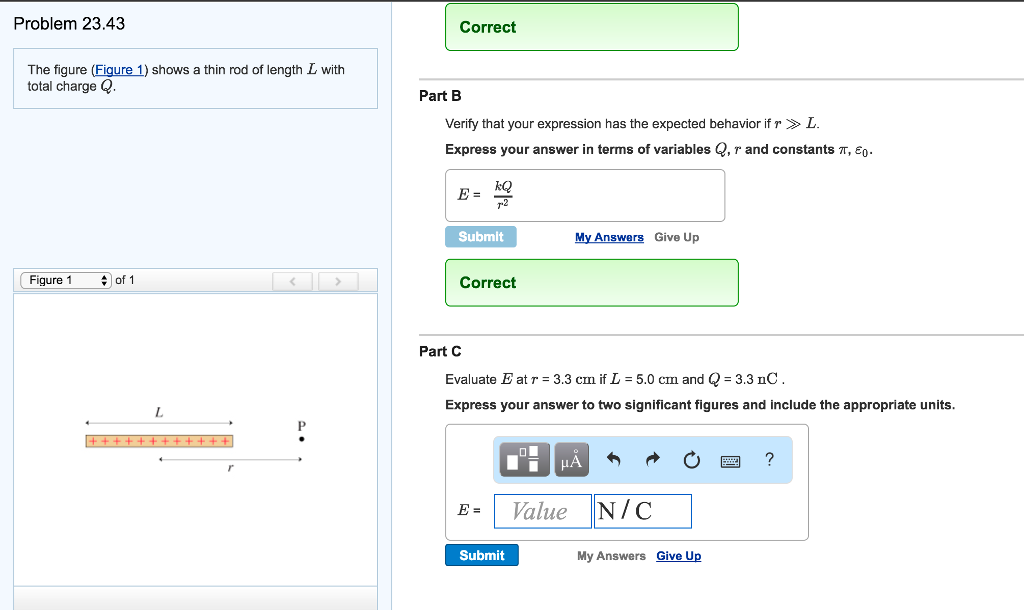1024x610 pixels.
Task: Select the units (μÅ) icon
Action: pyautogui.click(x=570, y=460)
